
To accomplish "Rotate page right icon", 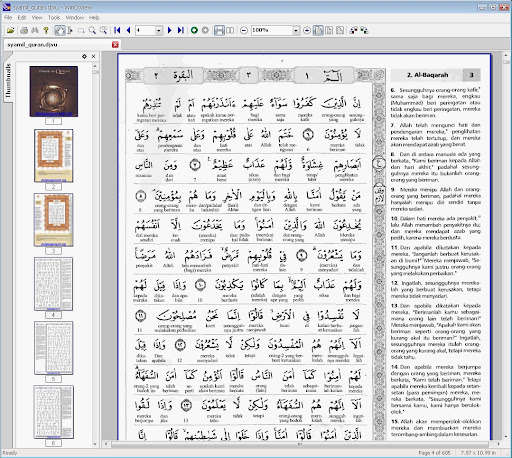I will [x=364, y=30].
